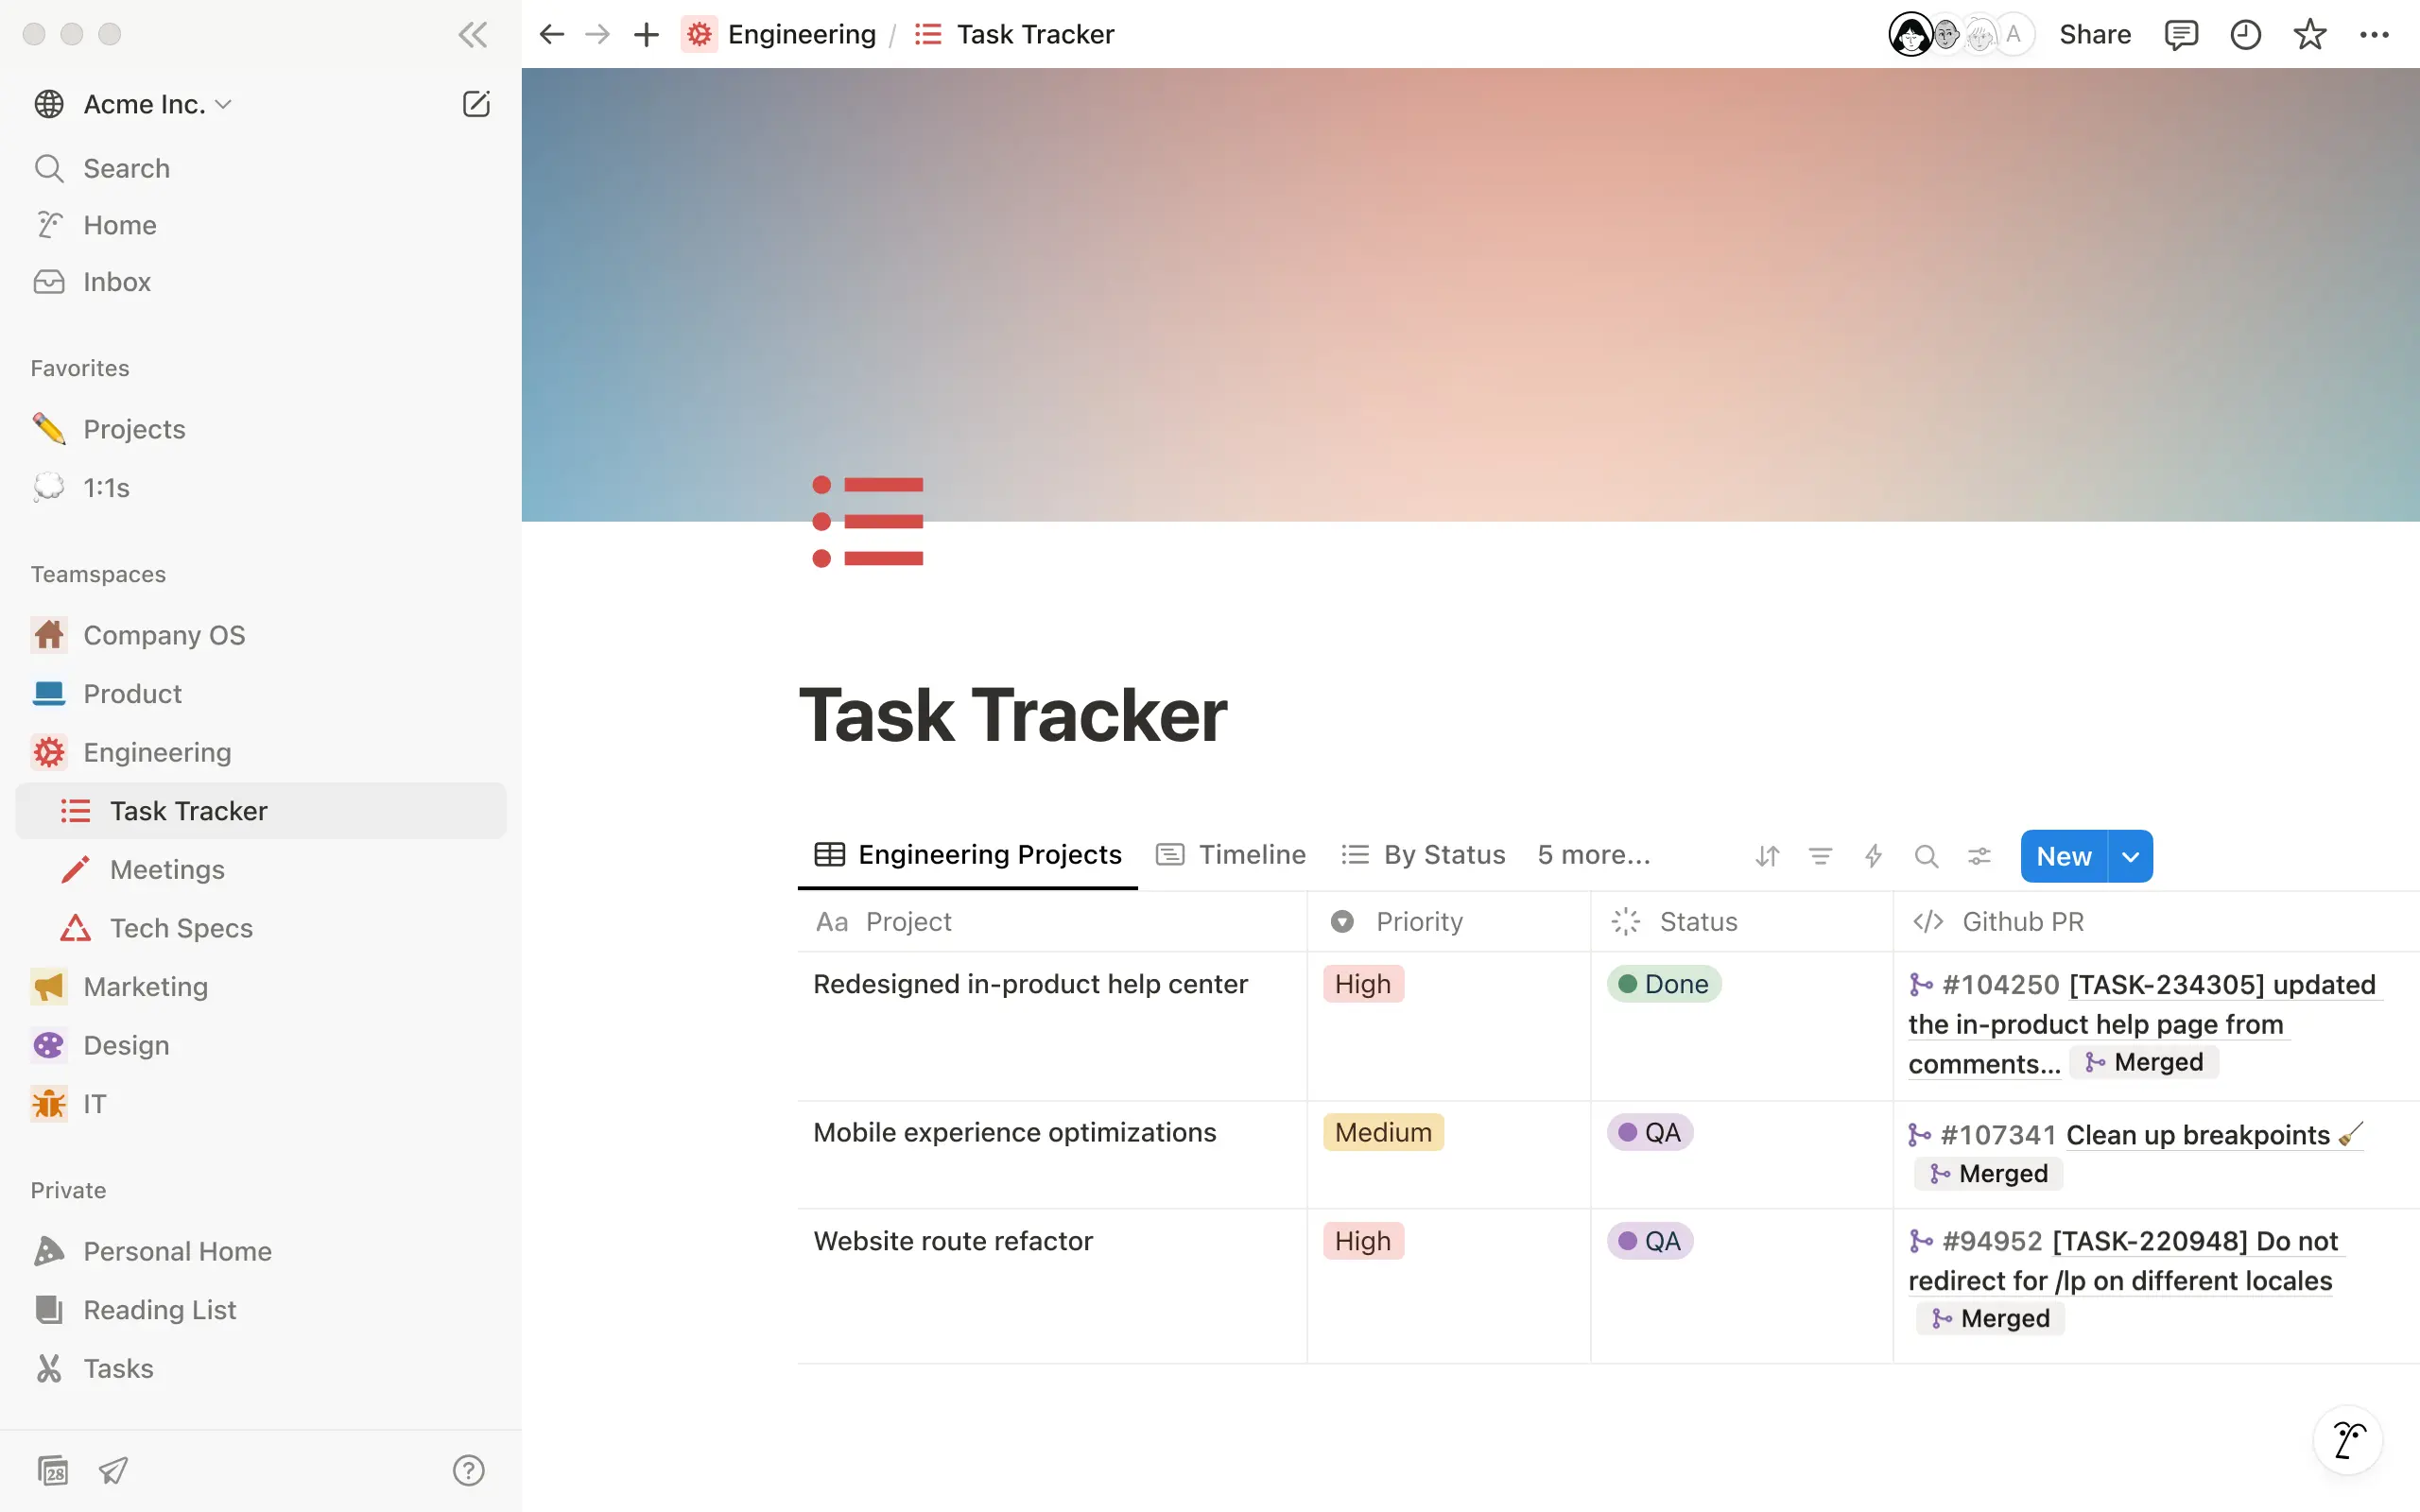Open automations lightning bolt icon
Screen dimensions: 2420x1512
pyautogui.click(x=1873, y=856)
